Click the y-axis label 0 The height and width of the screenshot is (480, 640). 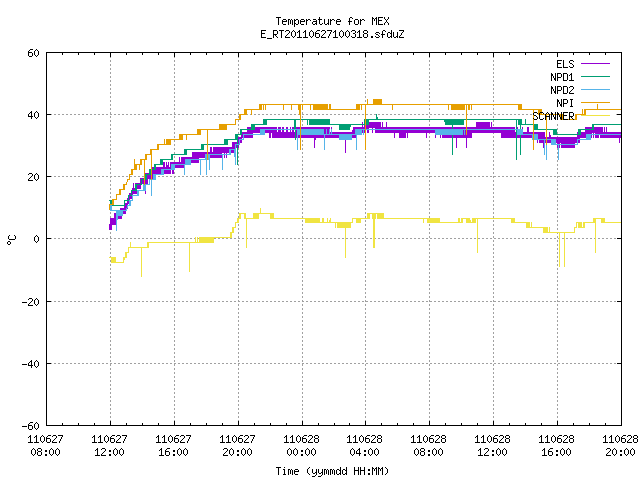tap(36, 239)
